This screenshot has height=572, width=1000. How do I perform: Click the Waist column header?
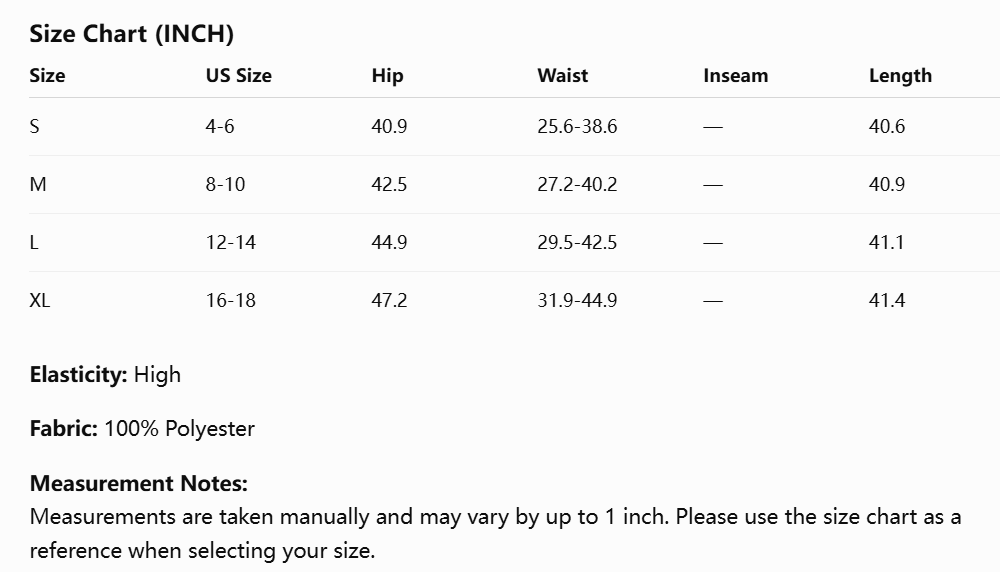(562, 75)
